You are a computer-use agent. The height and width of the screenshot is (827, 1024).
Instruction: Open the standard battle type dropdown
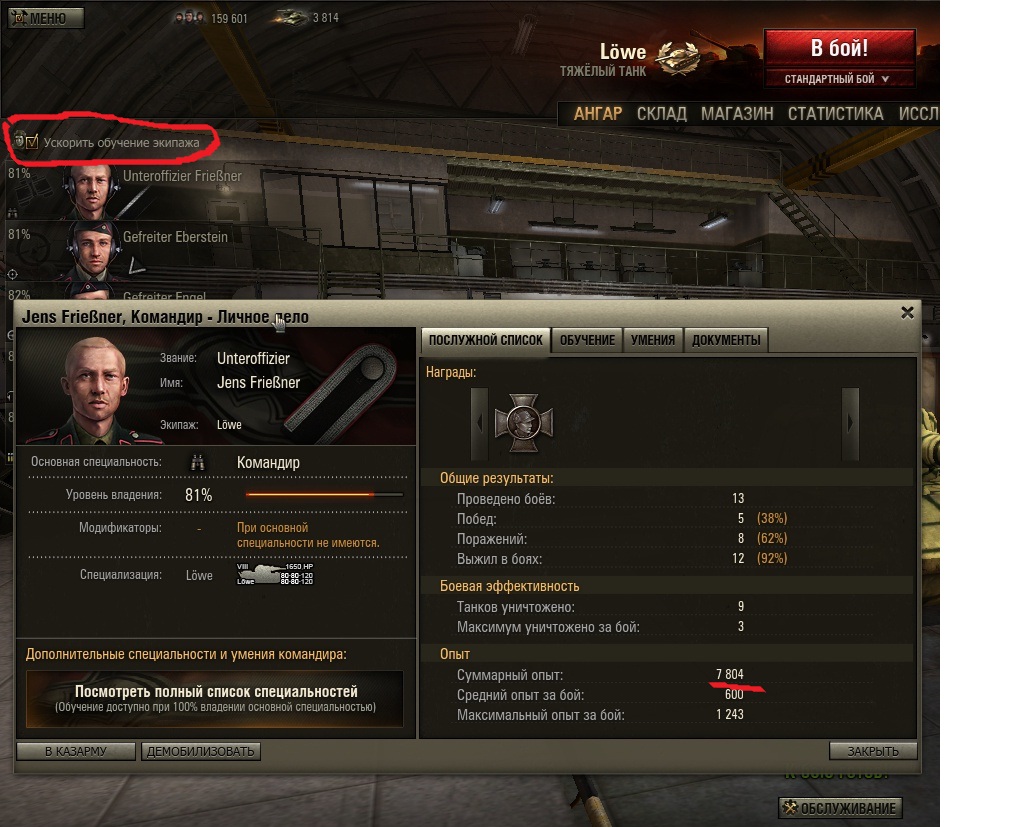(x=839, y=79)
